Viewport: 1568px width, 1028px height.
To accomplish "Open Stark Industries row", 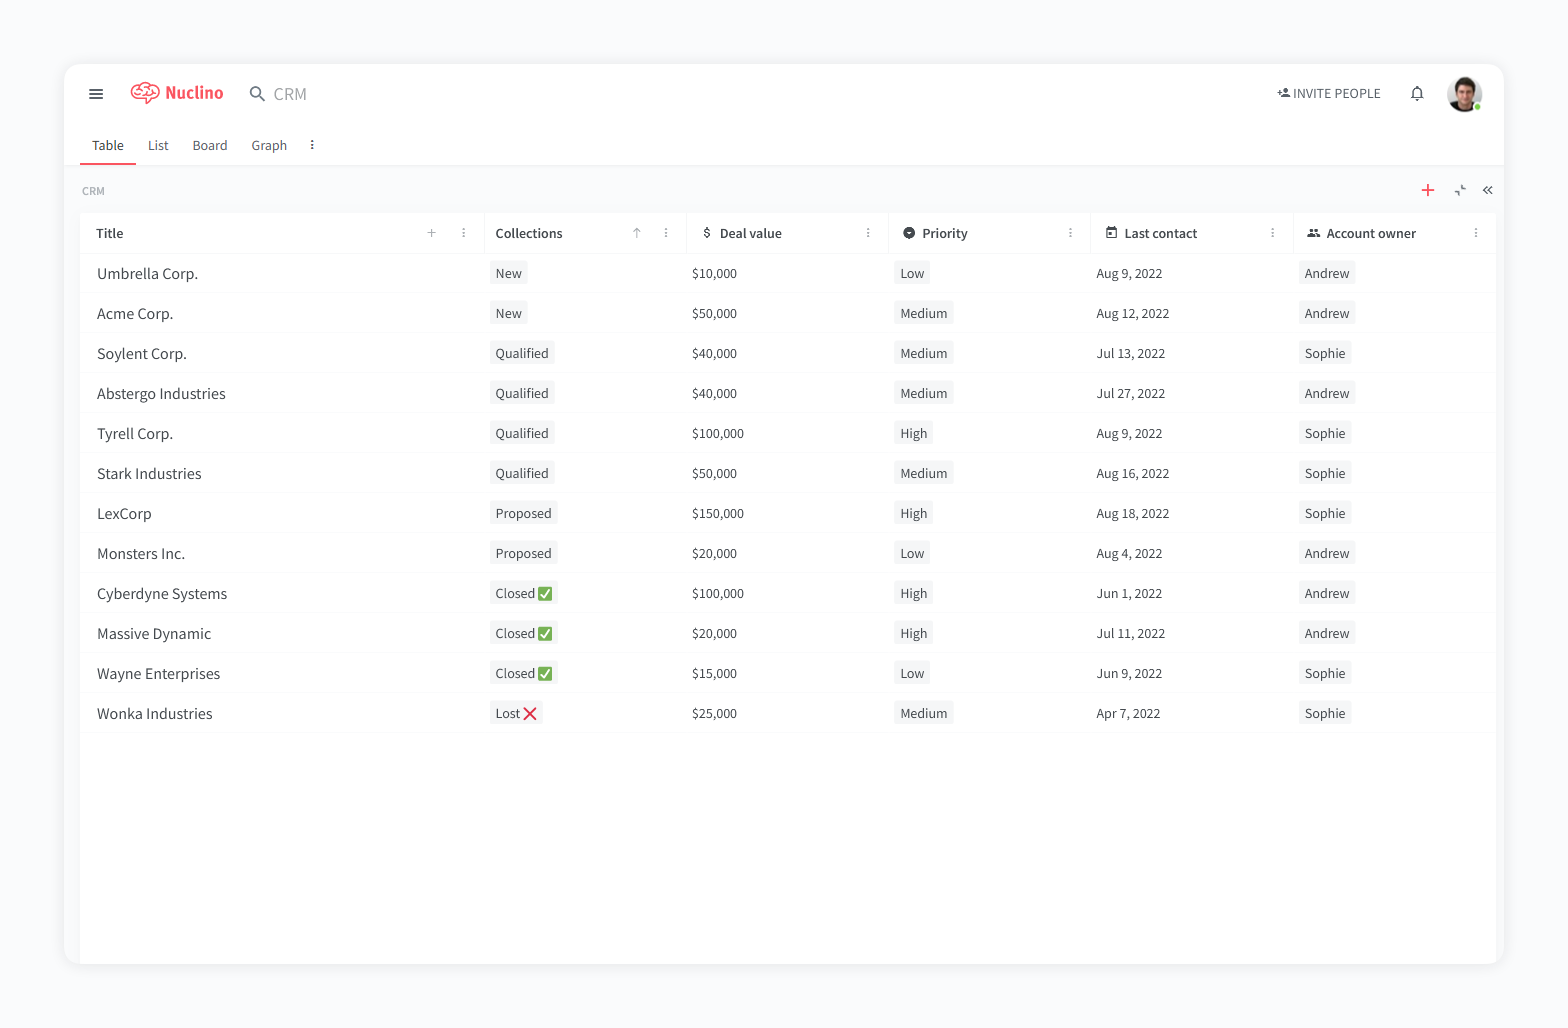I will pos(149,474).
